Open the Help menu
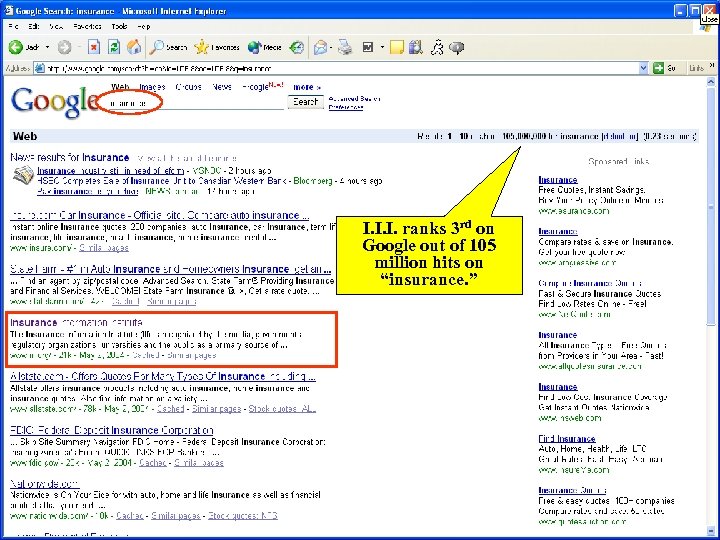 pos(144,27)
